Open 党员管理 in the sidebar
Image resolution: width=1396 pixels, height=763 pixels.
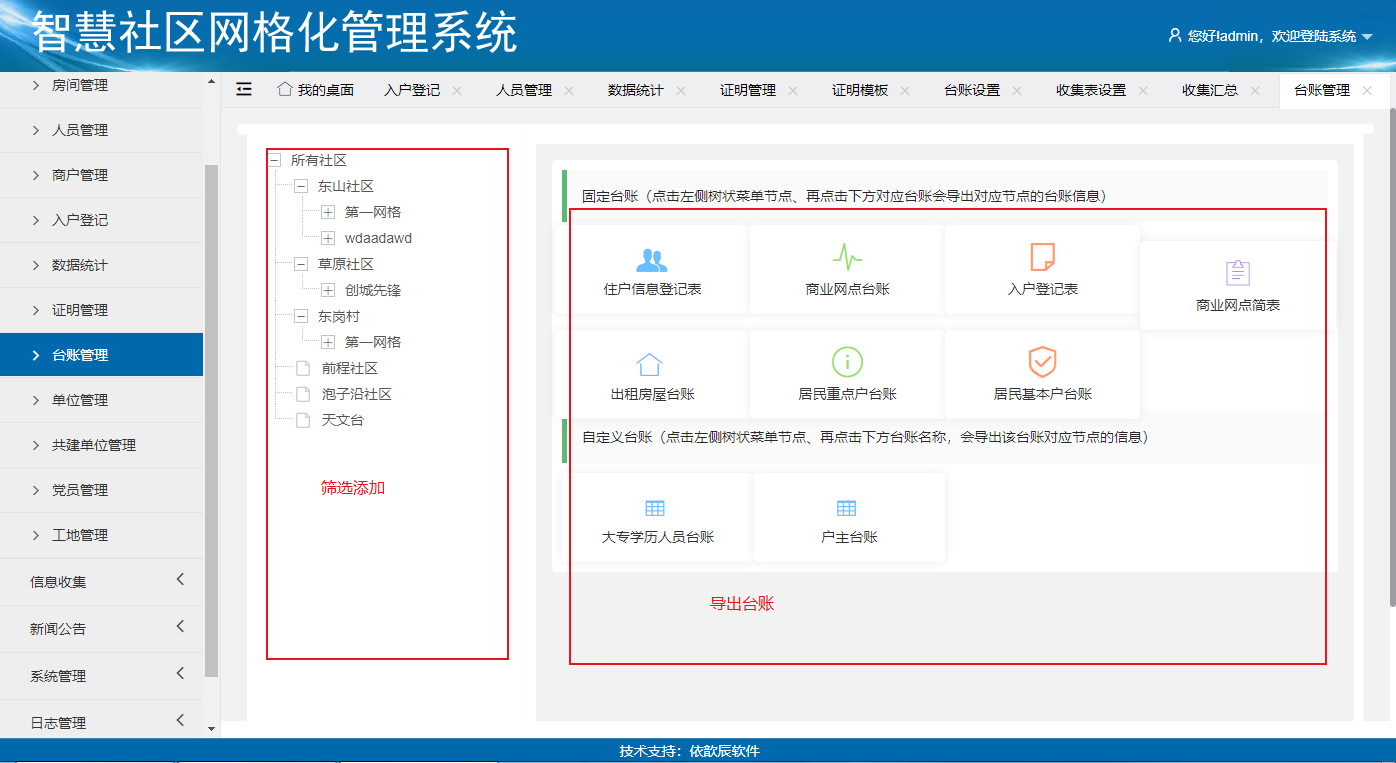click(80, 490)
